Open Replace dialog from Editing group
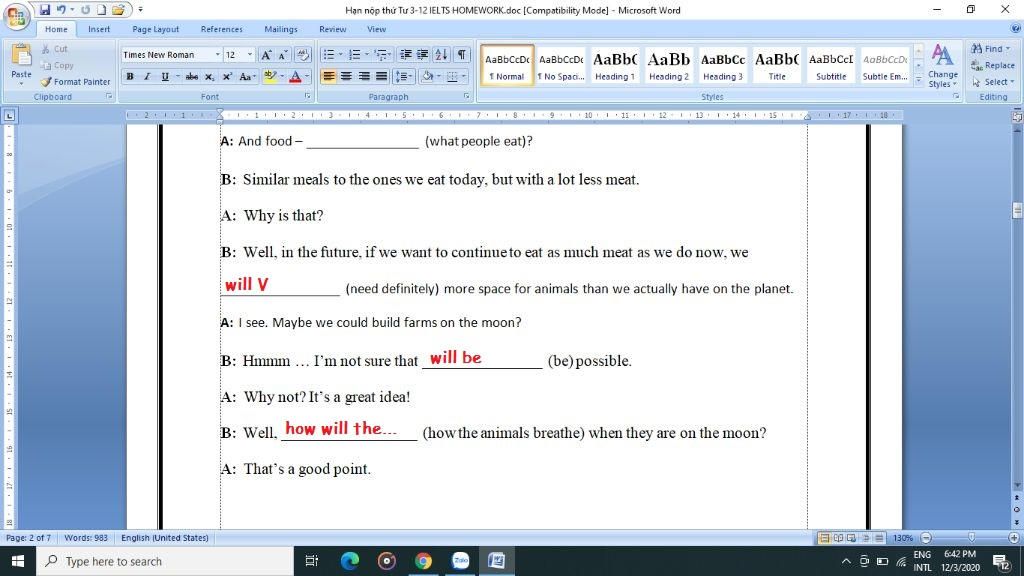The height and width of the screenshot is (576, 1024). 993,65
